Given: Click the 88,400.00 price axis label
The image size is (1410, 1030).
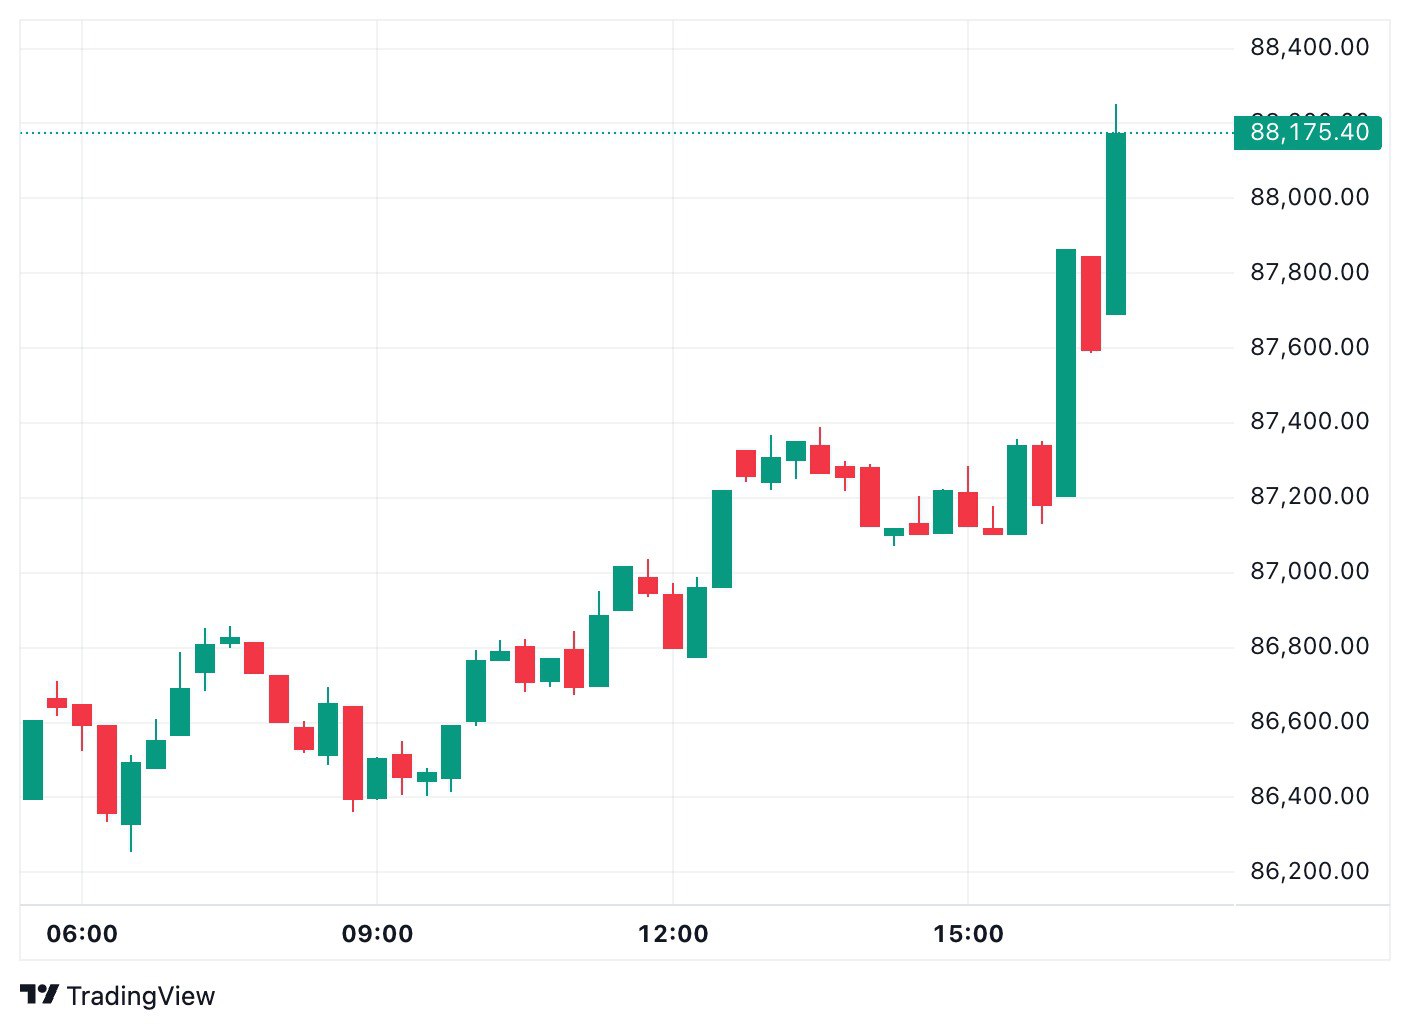Looking at the screenshot, I should point(1309,47).
